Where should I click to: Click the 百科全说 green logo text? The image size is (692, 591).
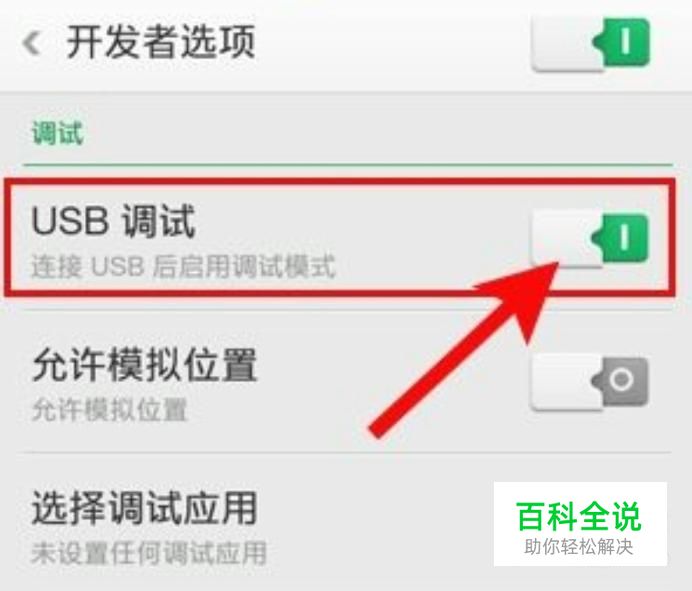tap(578, 516)
